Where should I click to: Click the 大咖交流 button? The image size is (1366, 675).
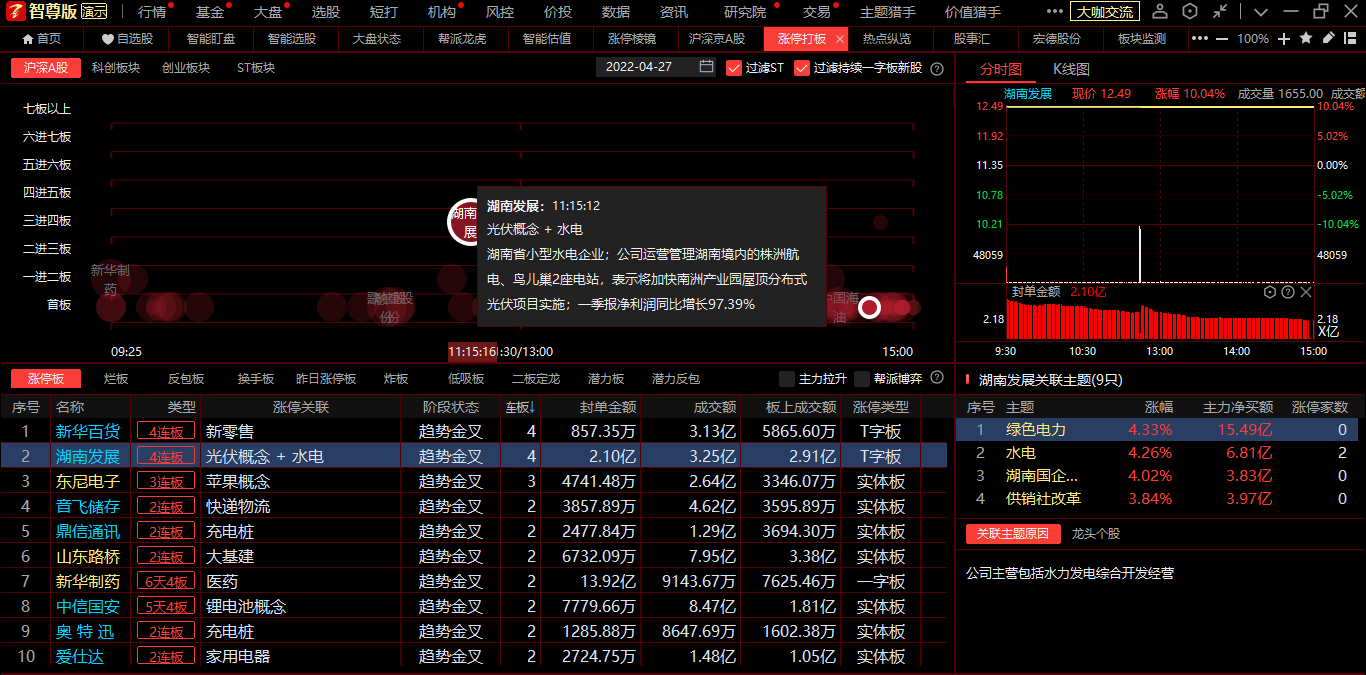(1105, 12)
